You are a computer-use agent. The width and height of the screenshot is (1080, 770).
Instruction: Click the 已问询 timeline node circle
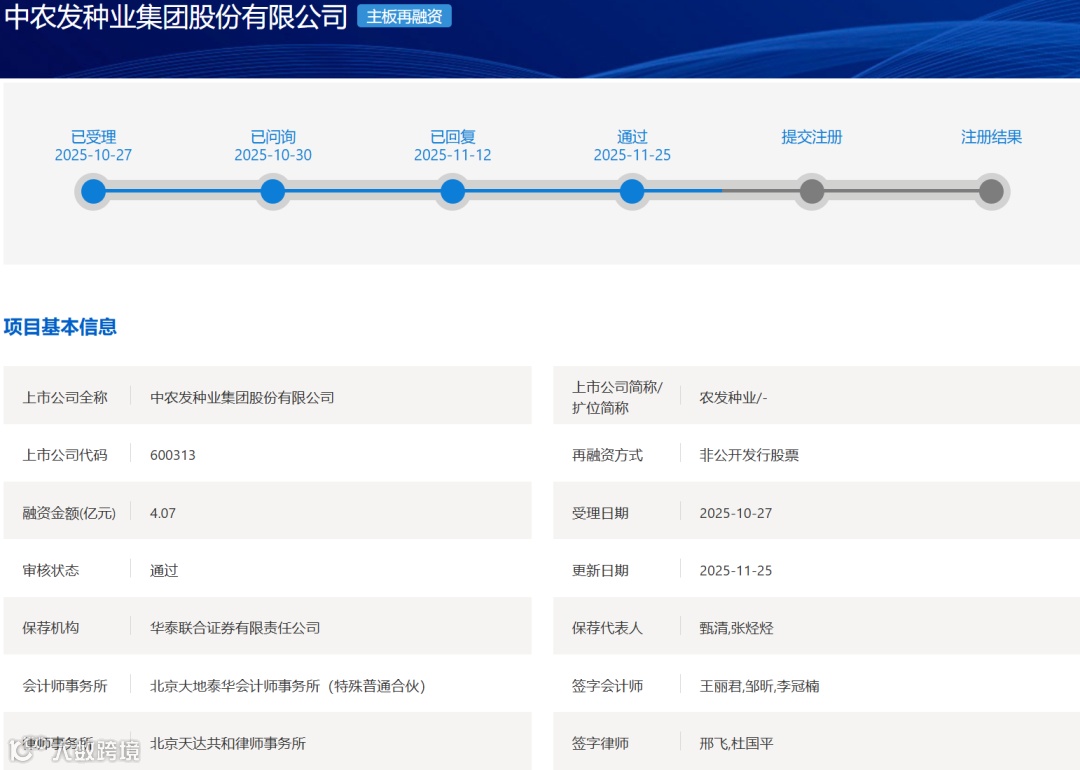click(x=273, y=191)
